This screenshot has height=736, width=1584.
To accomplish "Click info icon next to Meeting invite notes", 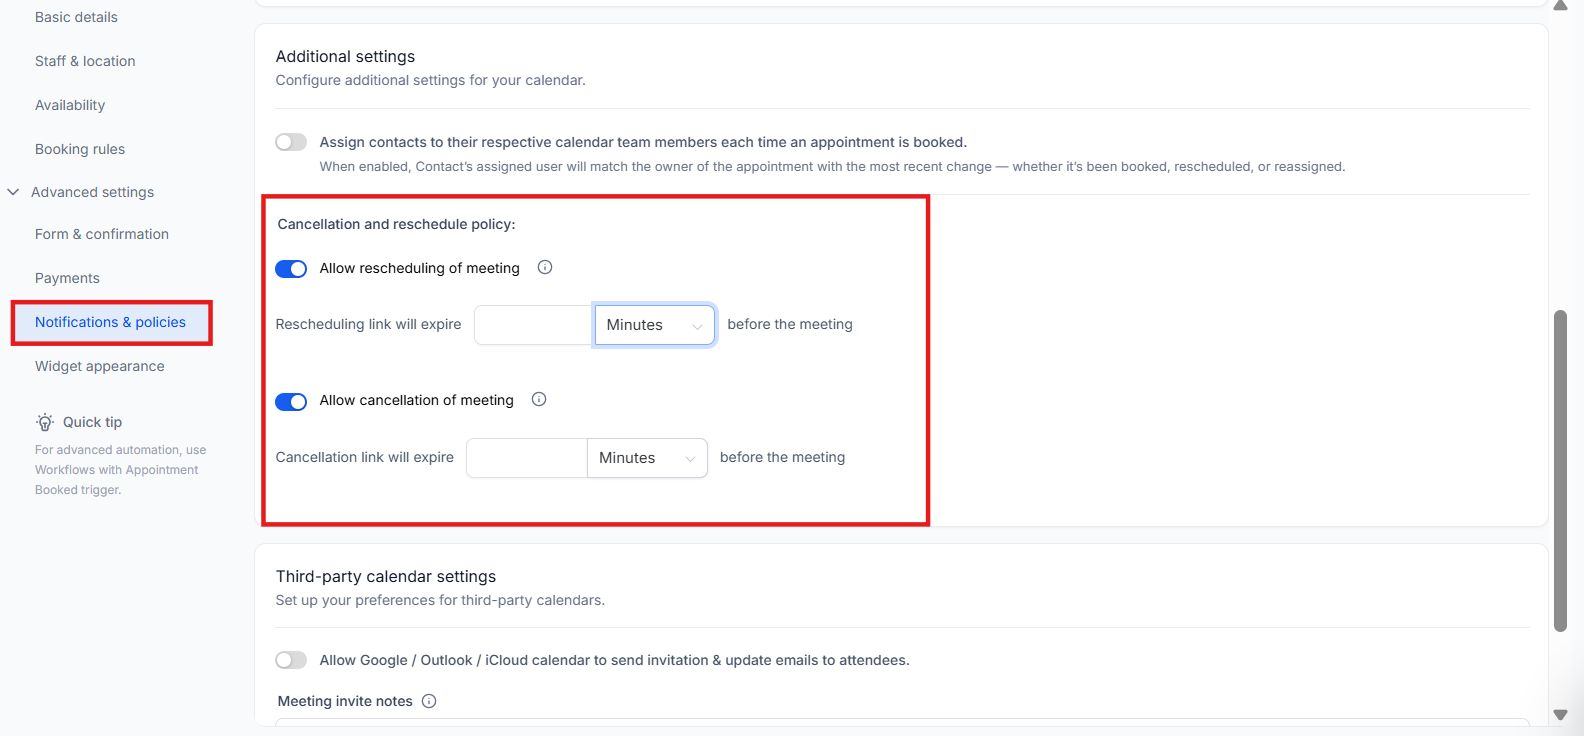I will coord(429,701).
